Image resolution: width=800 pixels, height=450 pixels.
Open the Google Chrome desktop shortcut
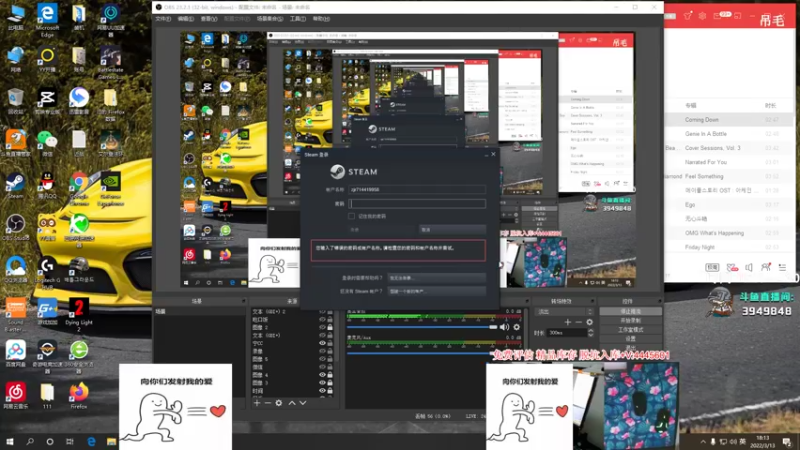(79, 189)
